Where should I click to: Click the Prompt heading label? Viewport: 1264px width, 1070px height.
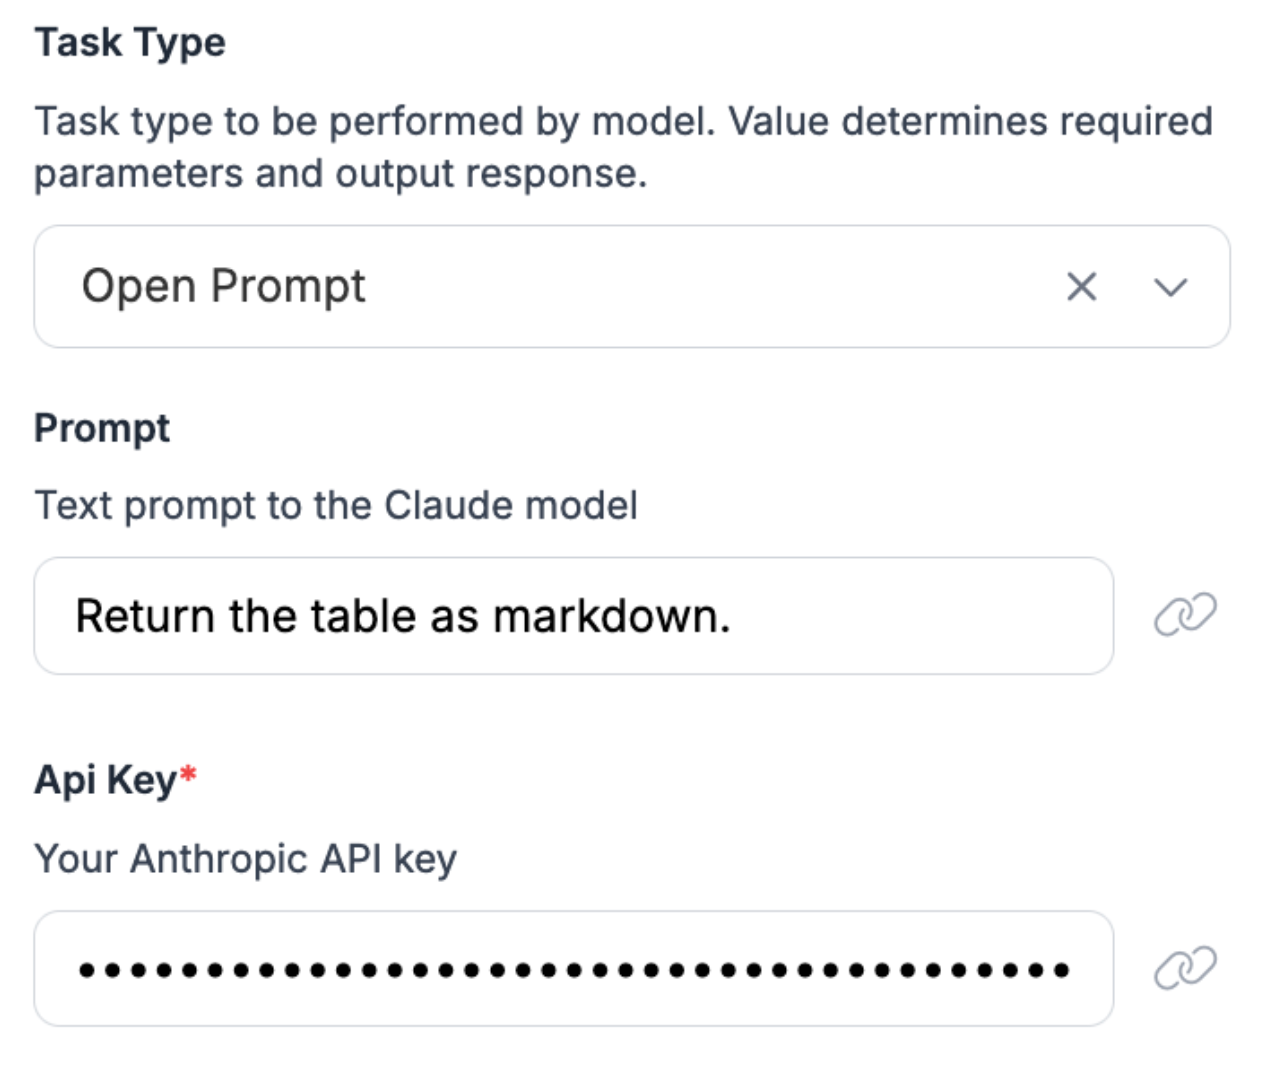click(102, 428)
